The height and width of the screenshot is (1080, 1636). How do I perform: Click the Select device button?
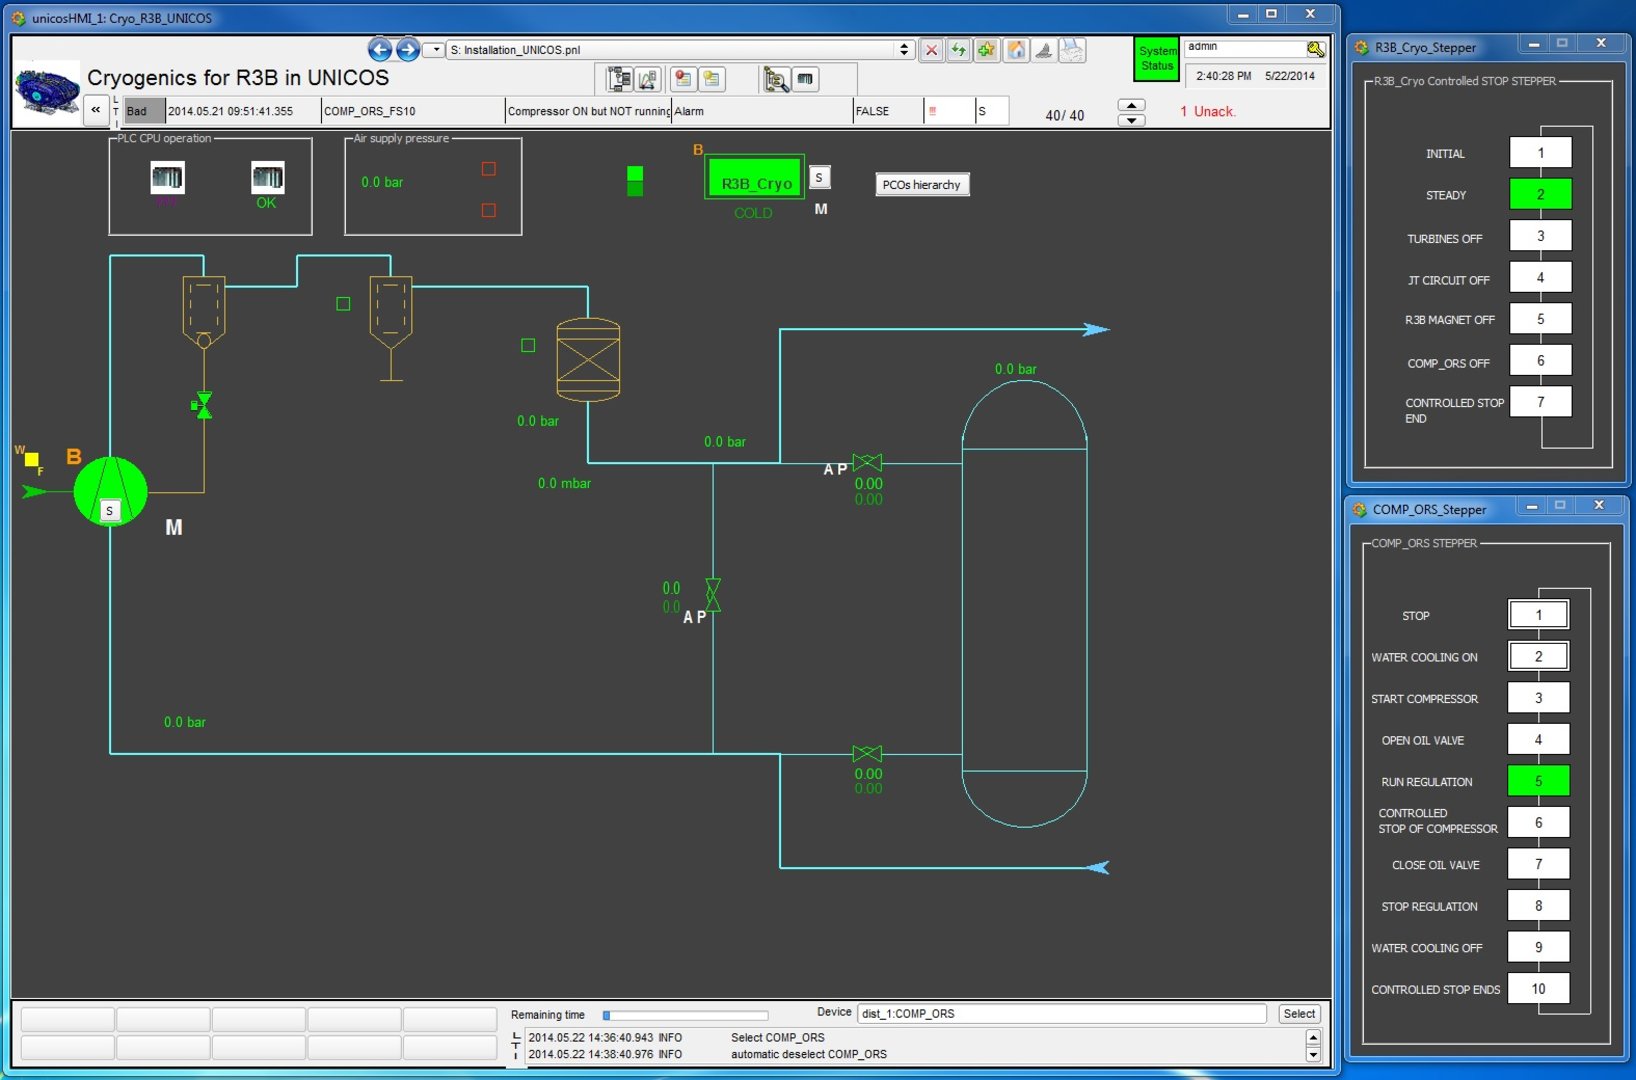(x=1299, y=1014)
